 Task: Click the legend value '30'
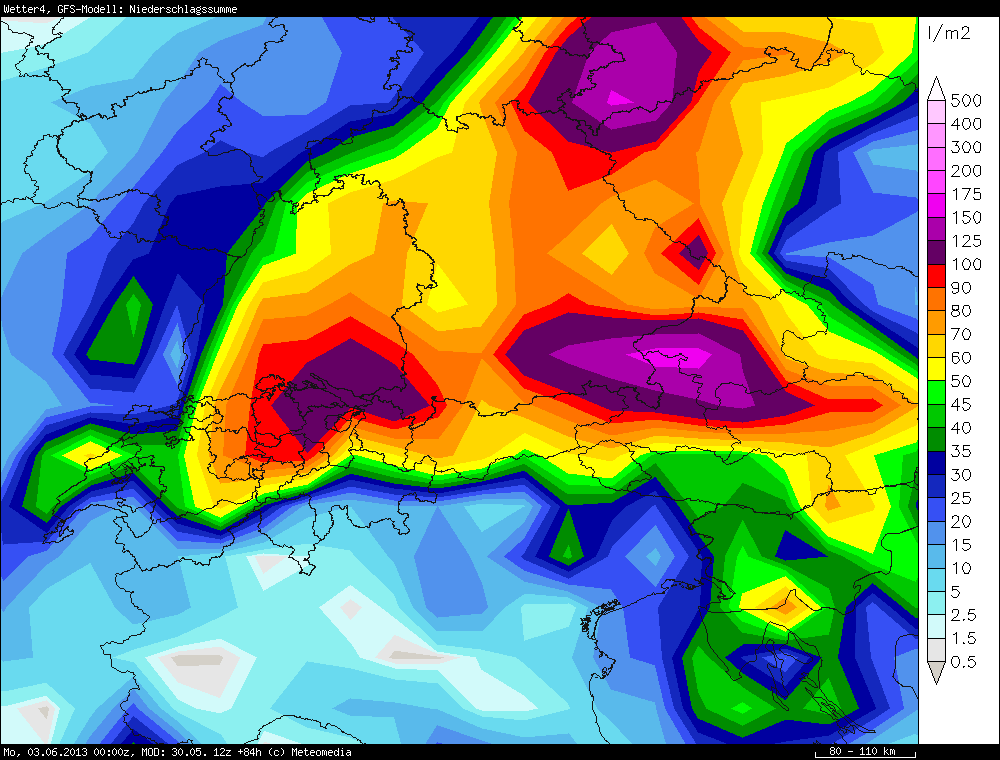tap(961, 475)
